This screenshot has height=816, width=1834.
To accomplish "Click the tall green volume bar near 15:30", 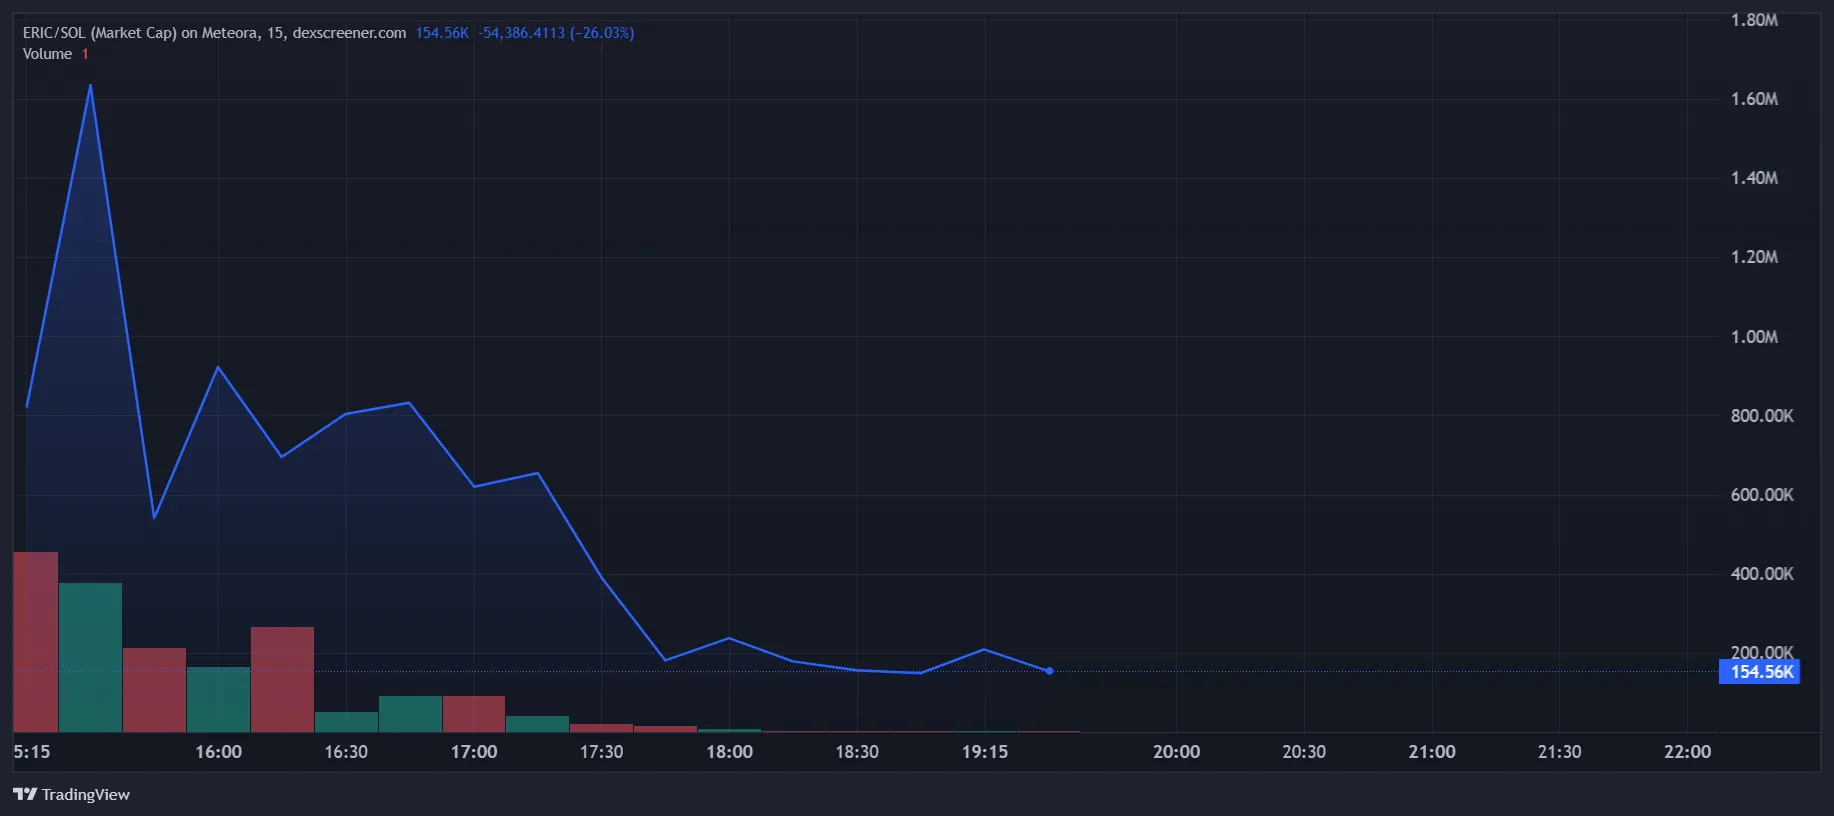I will pyautogui.click(x=90, y=657).
